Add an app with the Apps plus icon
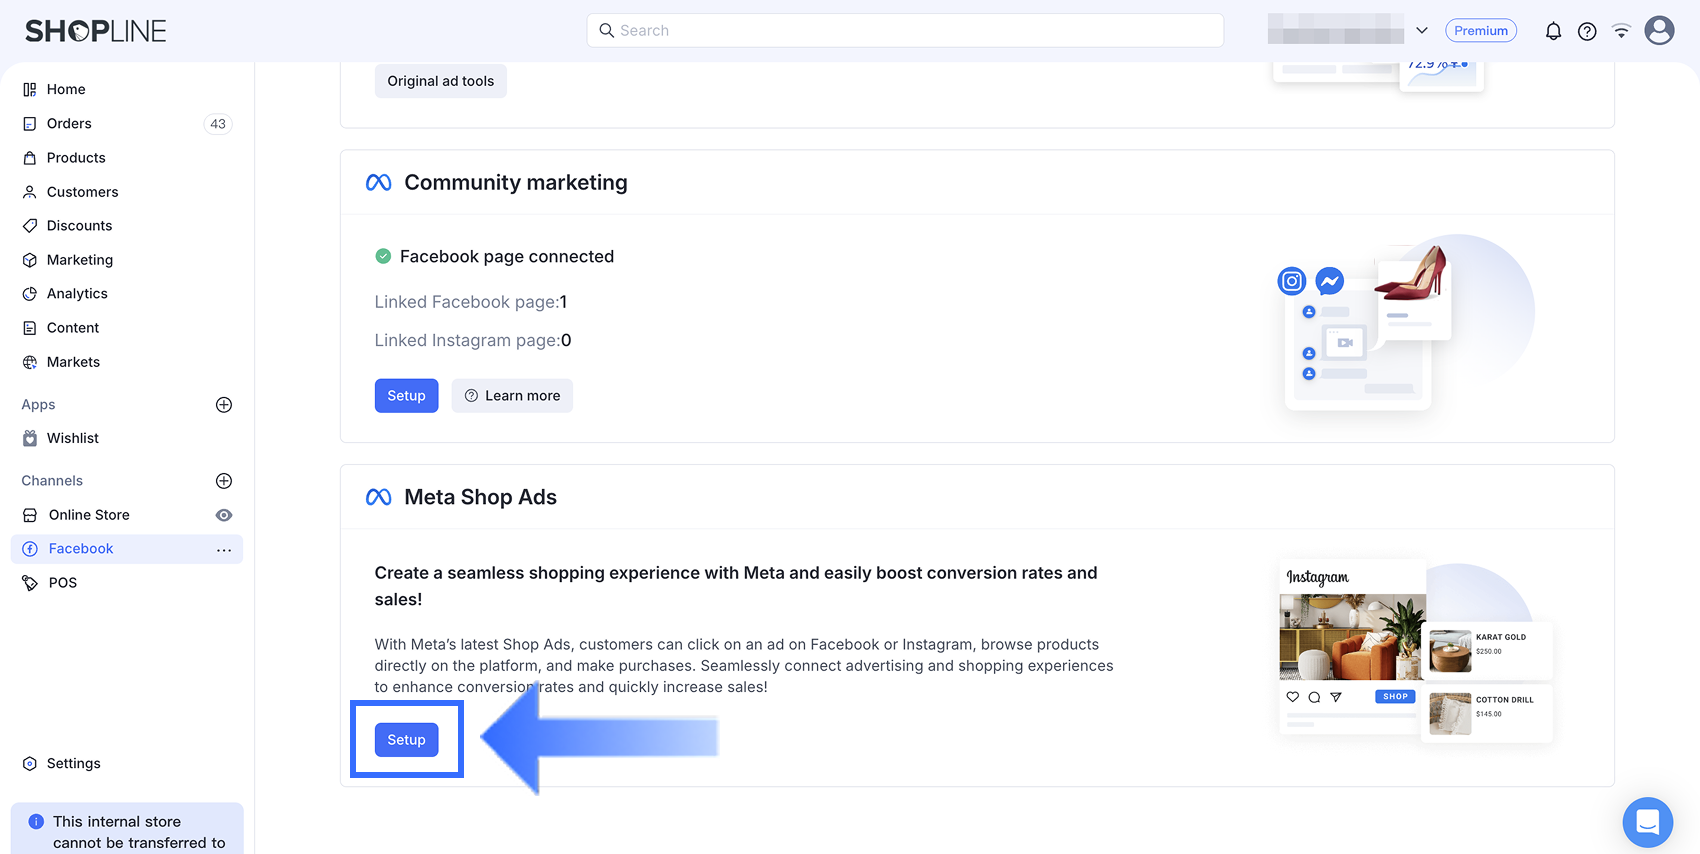1700x854 pixels. [224, 405]
